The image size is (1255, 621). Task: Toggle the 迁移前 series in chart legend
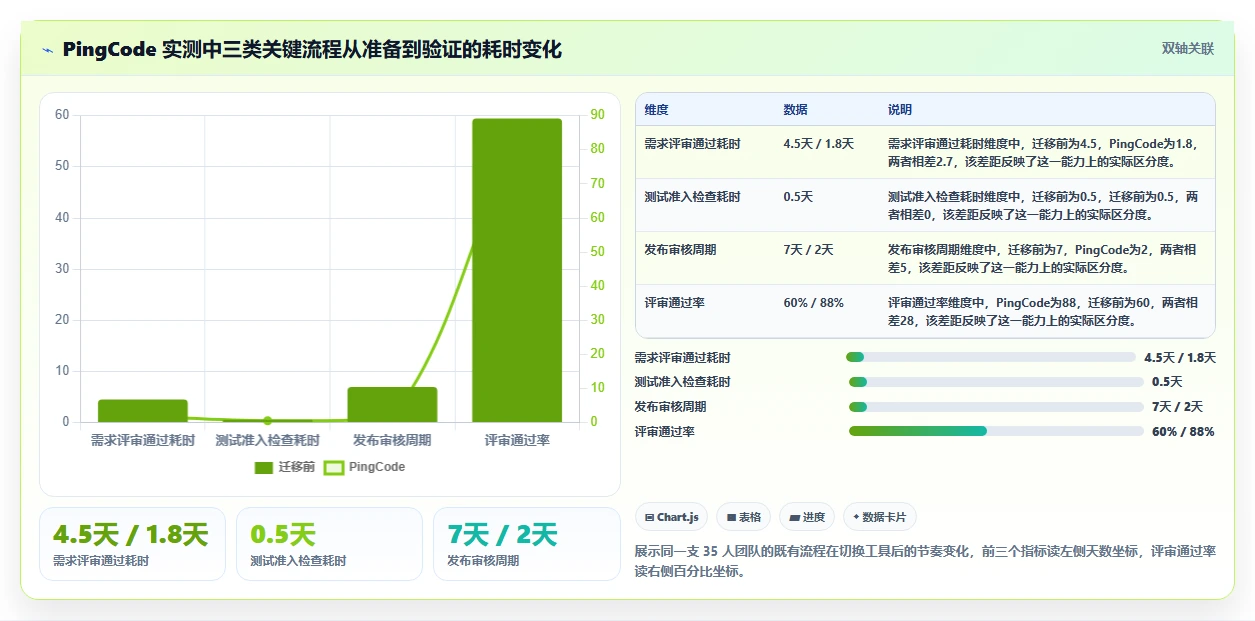pyautogui.click(x=285, y=467)
